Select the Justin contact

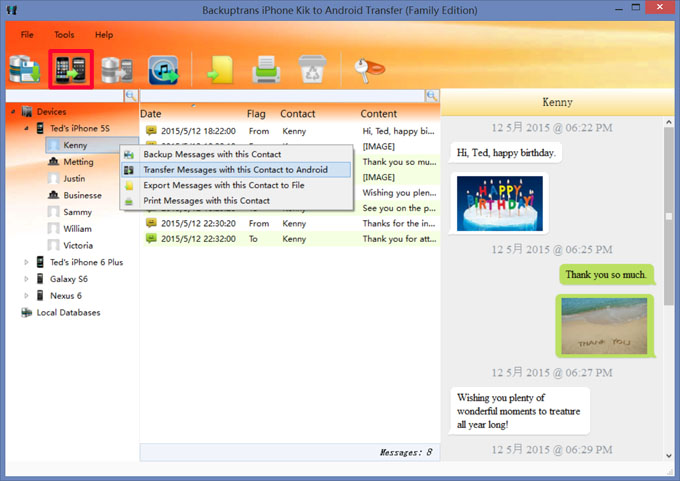tap(74, 178)
